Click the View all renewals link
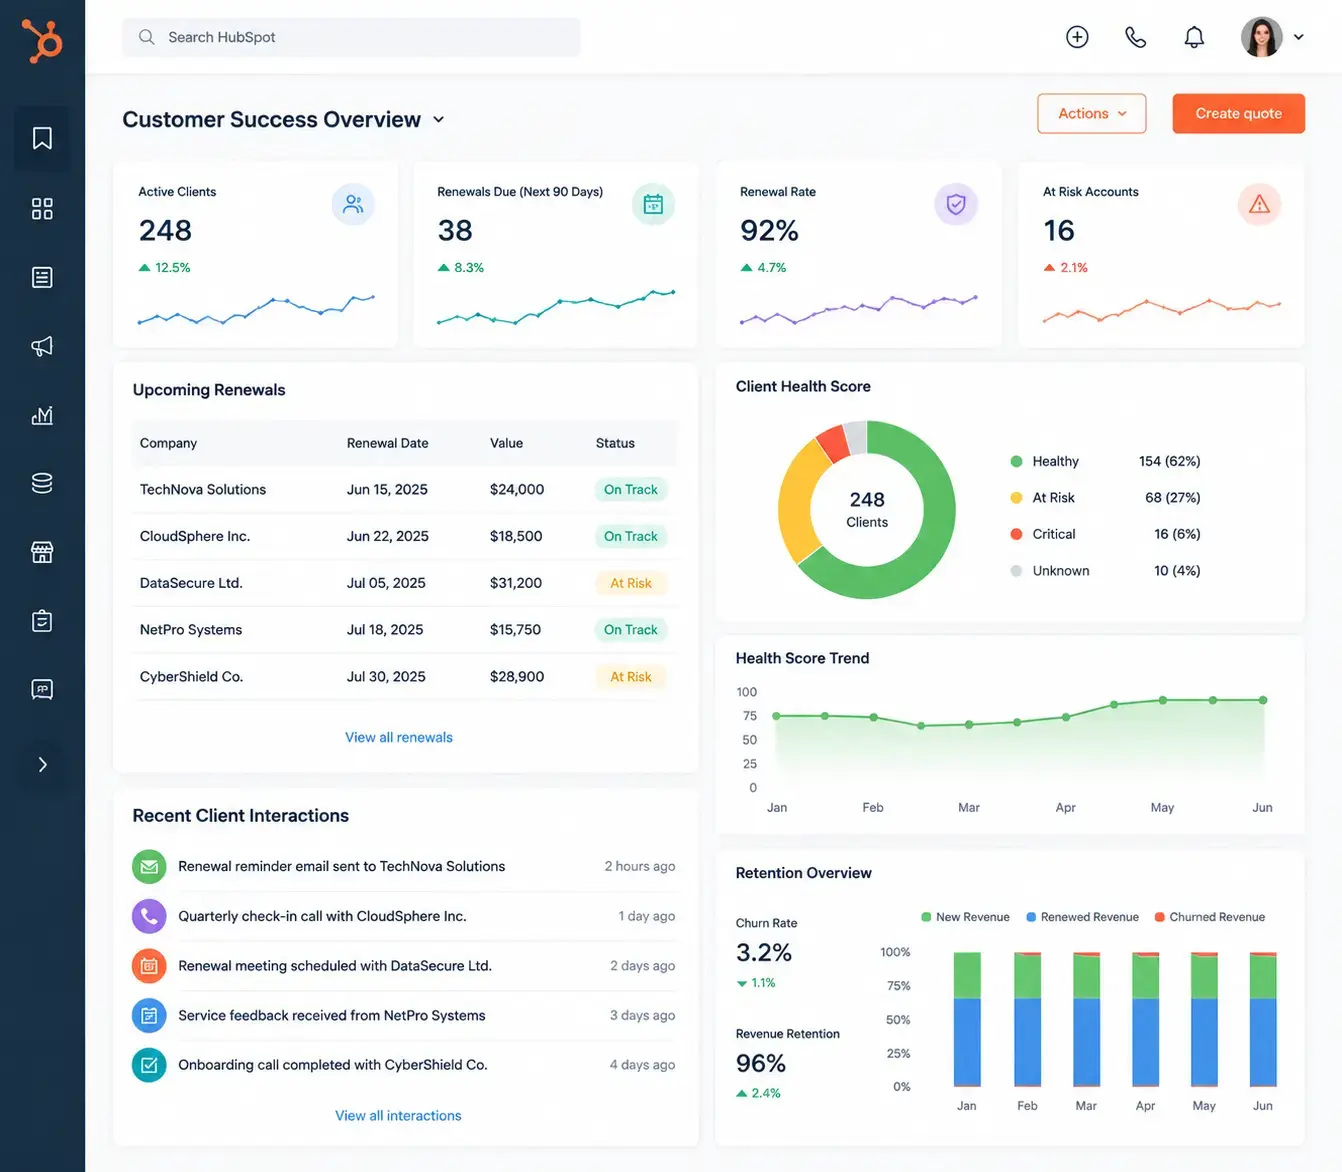The image size is (1342, 1172). [x=399, y=738]
